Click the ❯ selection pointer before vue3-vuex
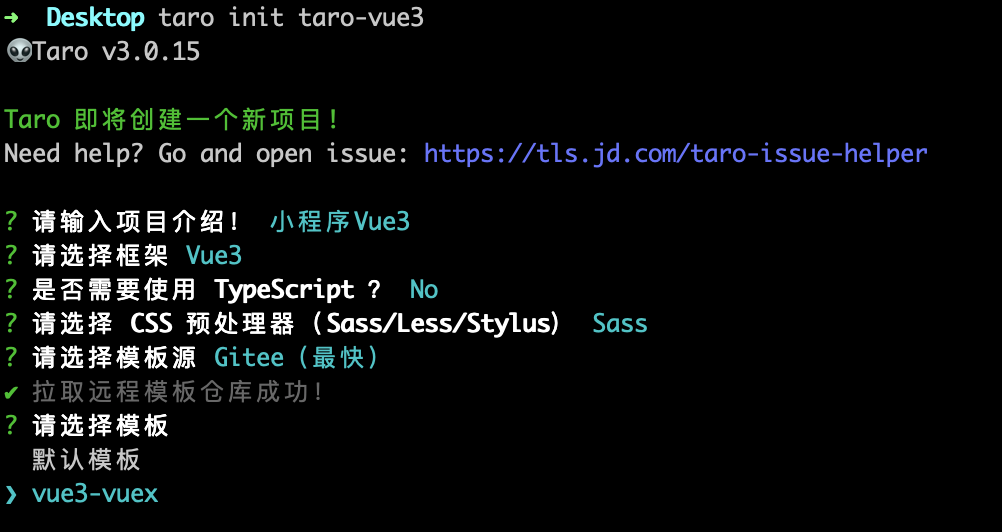Image resolution: width=1002 pixels, height=532 pixels. tap(11, 494)
